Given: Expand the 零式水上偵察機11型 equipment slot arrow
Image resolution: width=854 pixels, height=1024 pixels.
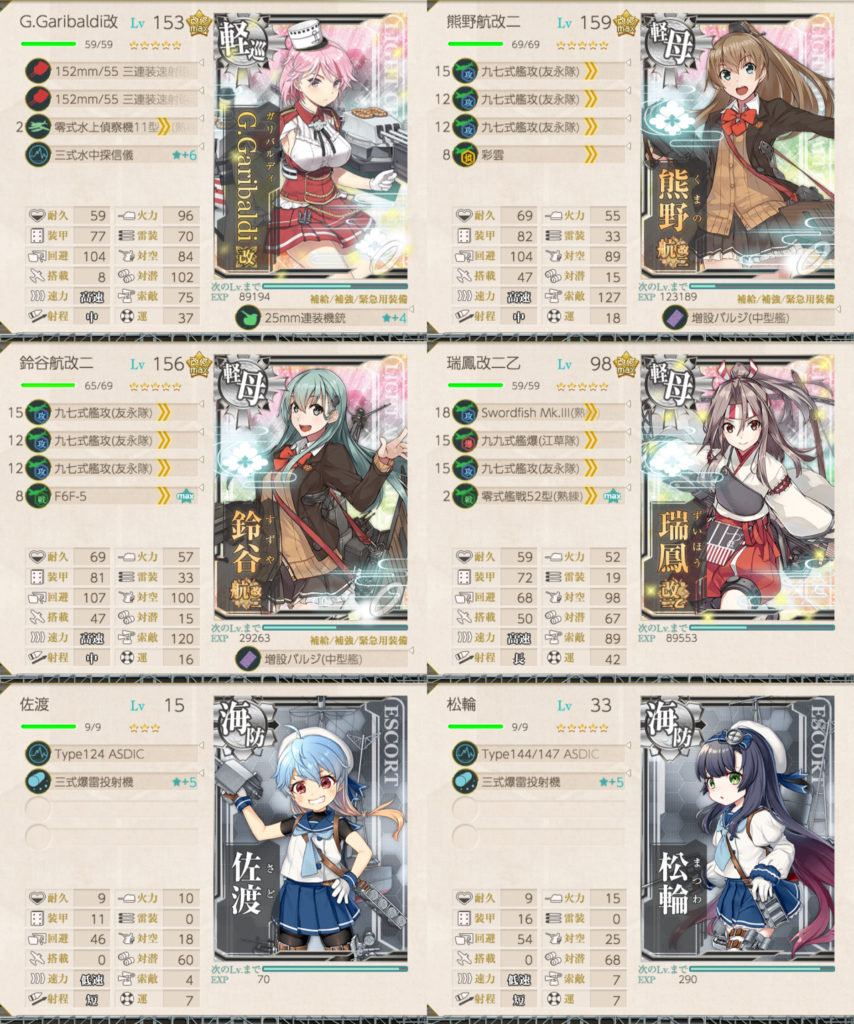Looking at the screenshot, I should pos(201,119).
